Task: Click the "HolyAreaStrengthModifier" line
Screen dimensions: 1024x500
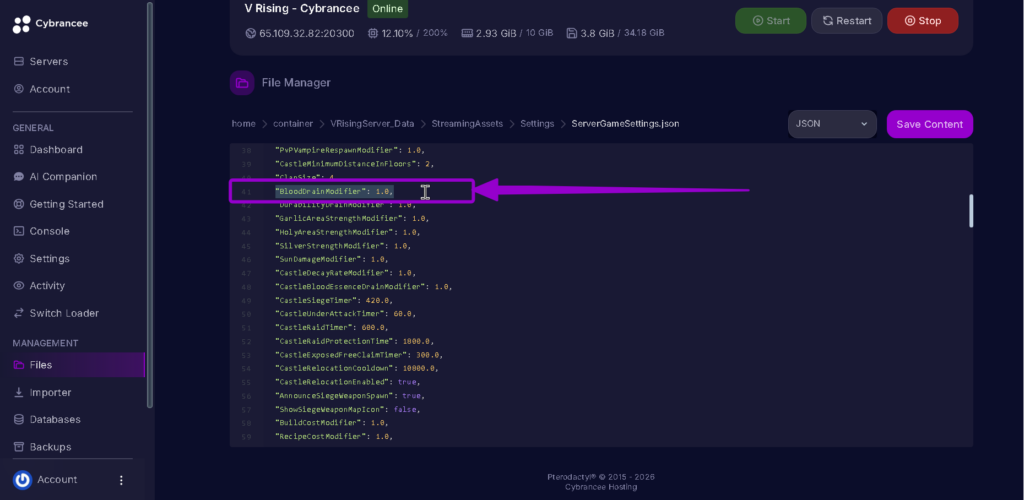Action: [347, 232]
